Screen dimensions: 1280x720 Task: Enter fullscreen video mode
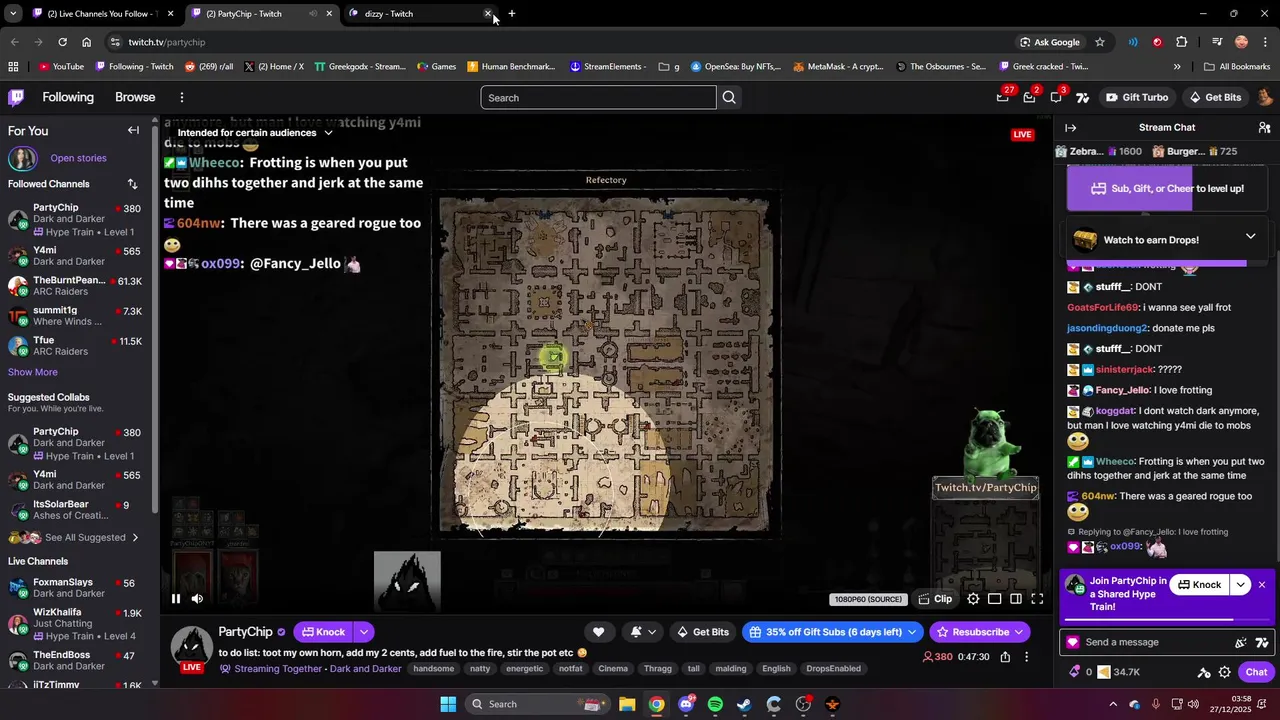click(x=1037, y=599)
